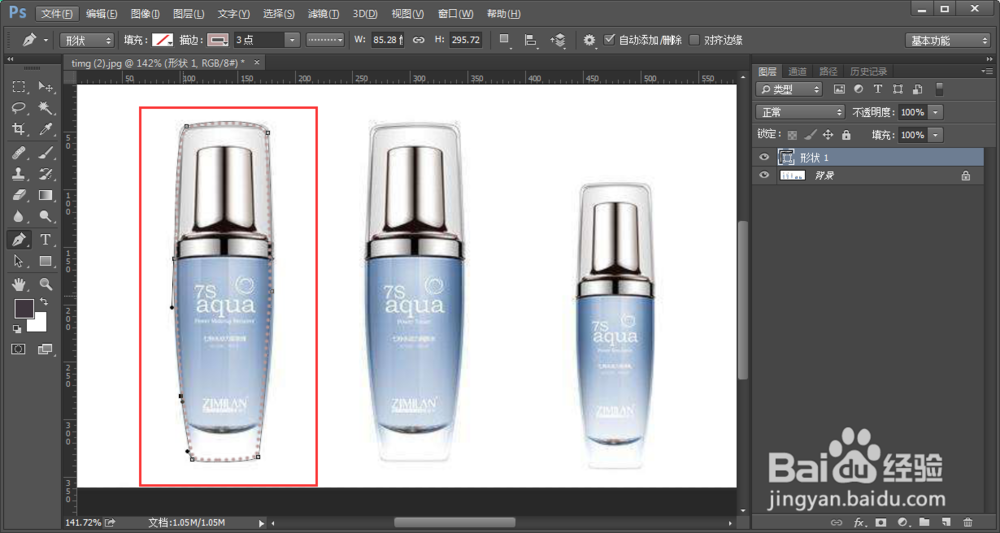1000x533 pixels.
Task: Filter layers by smart objects
Action: [x=917, y=89]
